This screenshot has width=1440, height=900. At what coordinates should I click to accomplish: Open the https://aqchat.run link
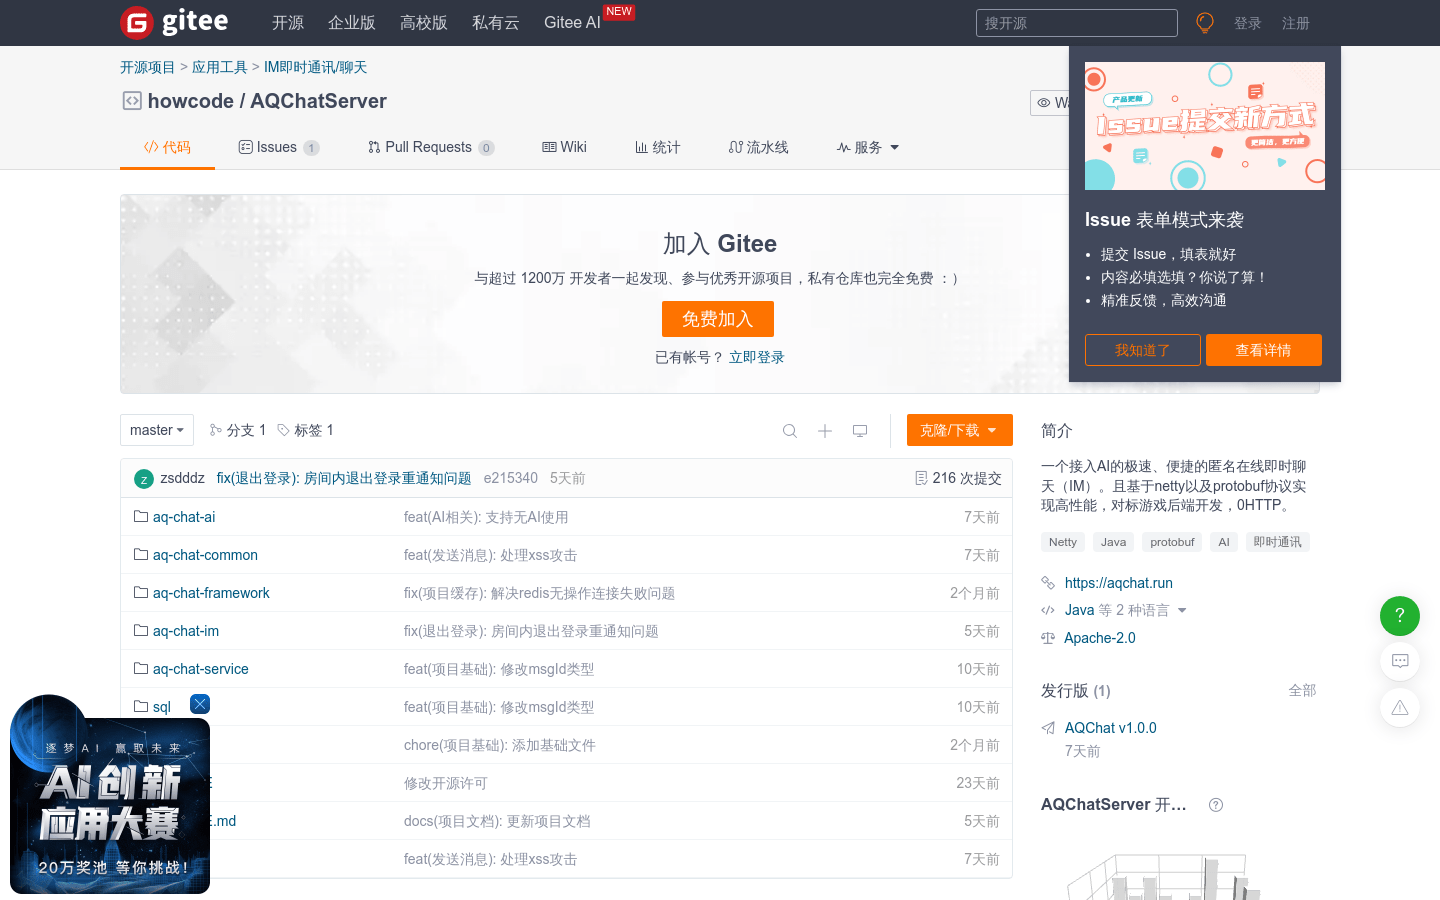[x=1118, y=583]
